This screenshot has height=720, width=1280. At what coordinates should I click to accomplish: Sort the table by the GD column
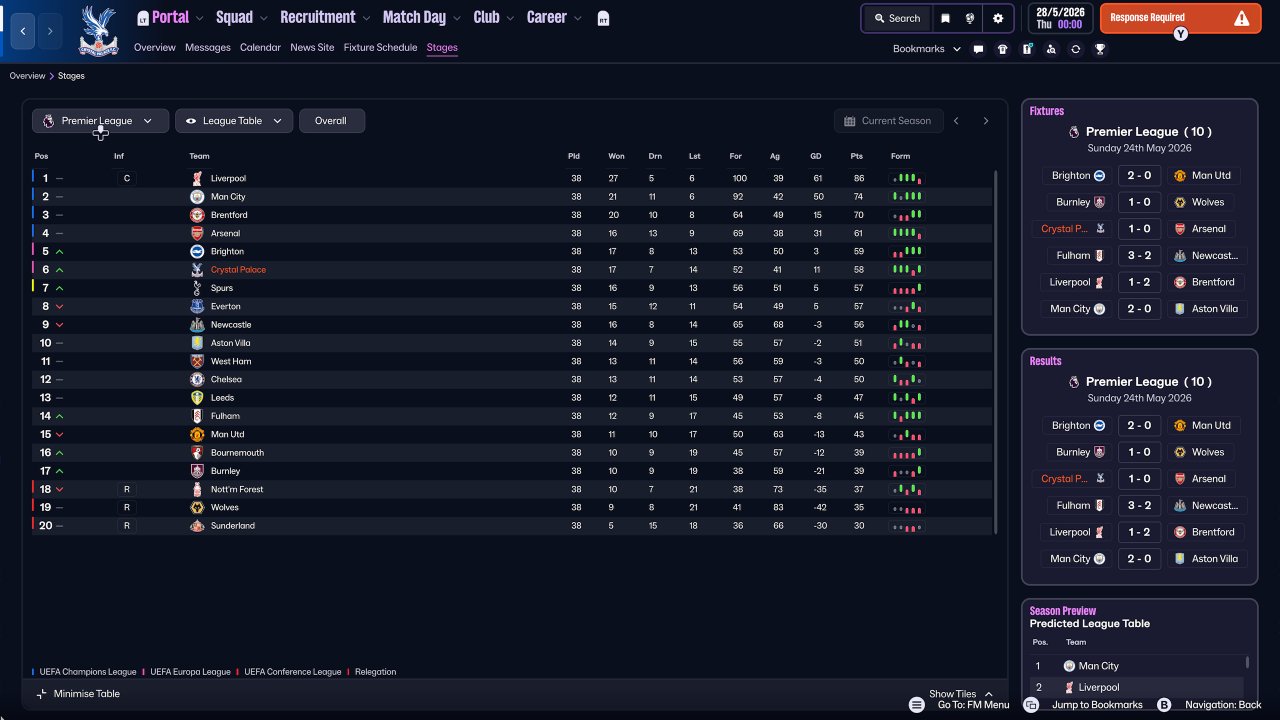[x=816, y=156]
